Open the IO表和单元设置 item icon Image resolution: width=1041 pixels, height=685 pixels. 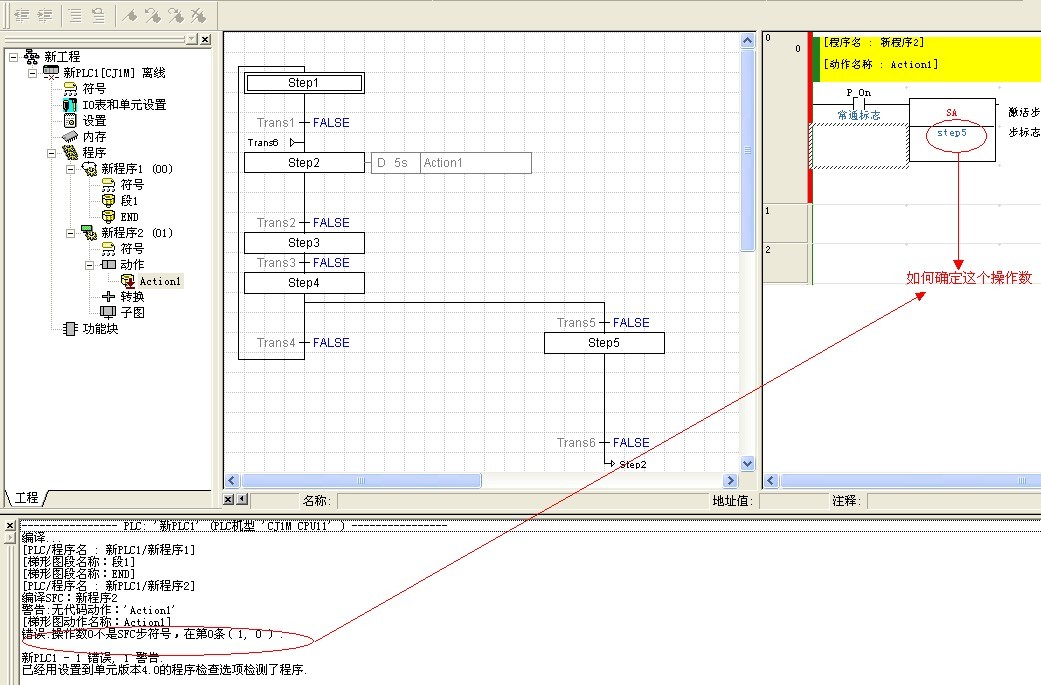click(69, 105)
